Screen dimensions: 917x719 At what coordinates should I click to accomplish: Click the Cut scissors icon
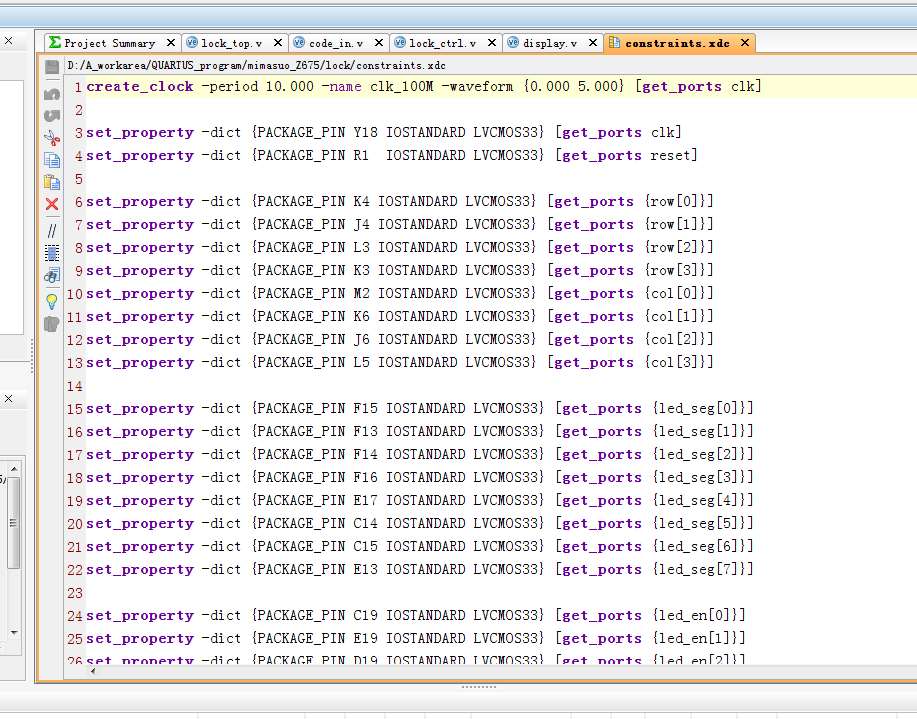pos(52,137)
